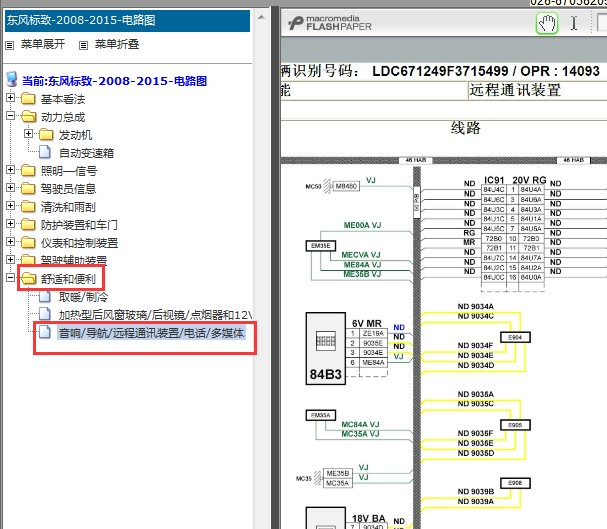Viewport: 607px width, 529px height.
Task: Click the 加热型后风窗玻璃 document icon
Action: pyautogui.click(x=45, y=314)
